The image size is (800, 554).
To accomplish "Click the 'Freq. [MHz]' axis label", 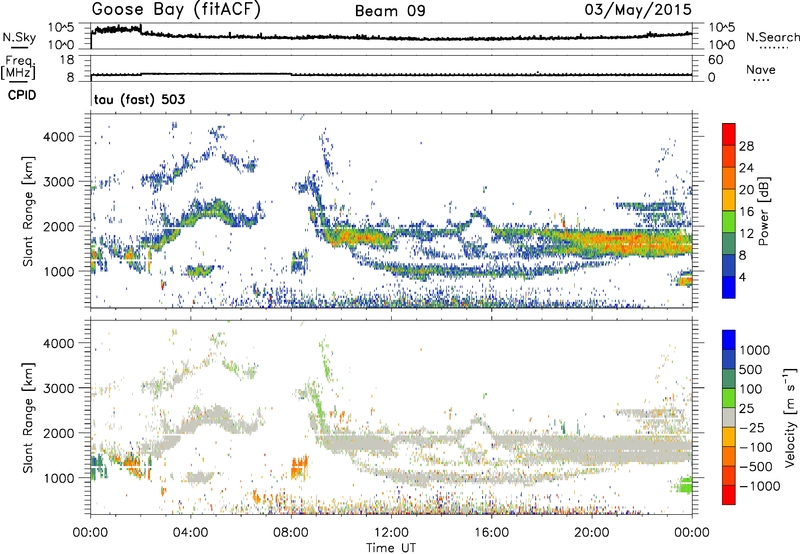I will tap(18, 67).
